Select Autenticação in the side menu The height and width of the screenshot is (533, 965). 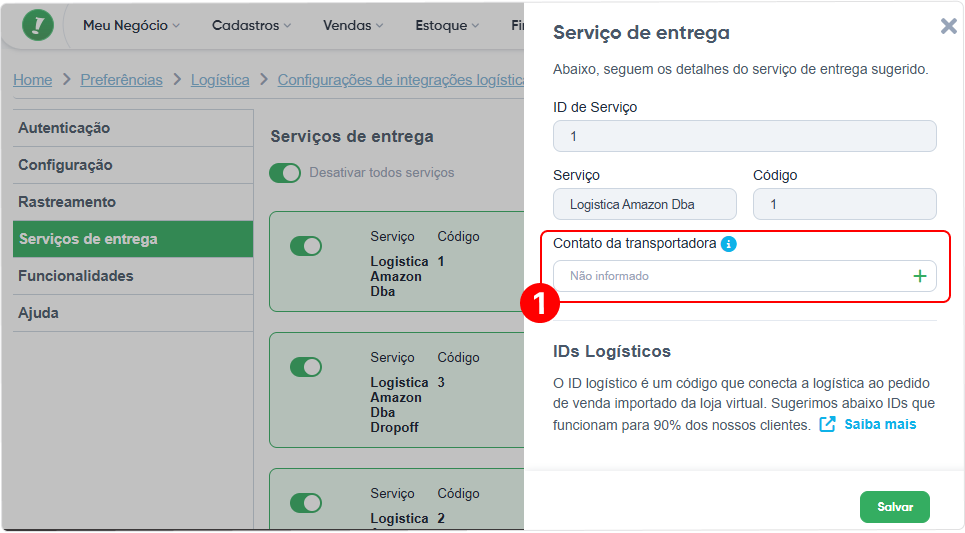pos(133,128)
